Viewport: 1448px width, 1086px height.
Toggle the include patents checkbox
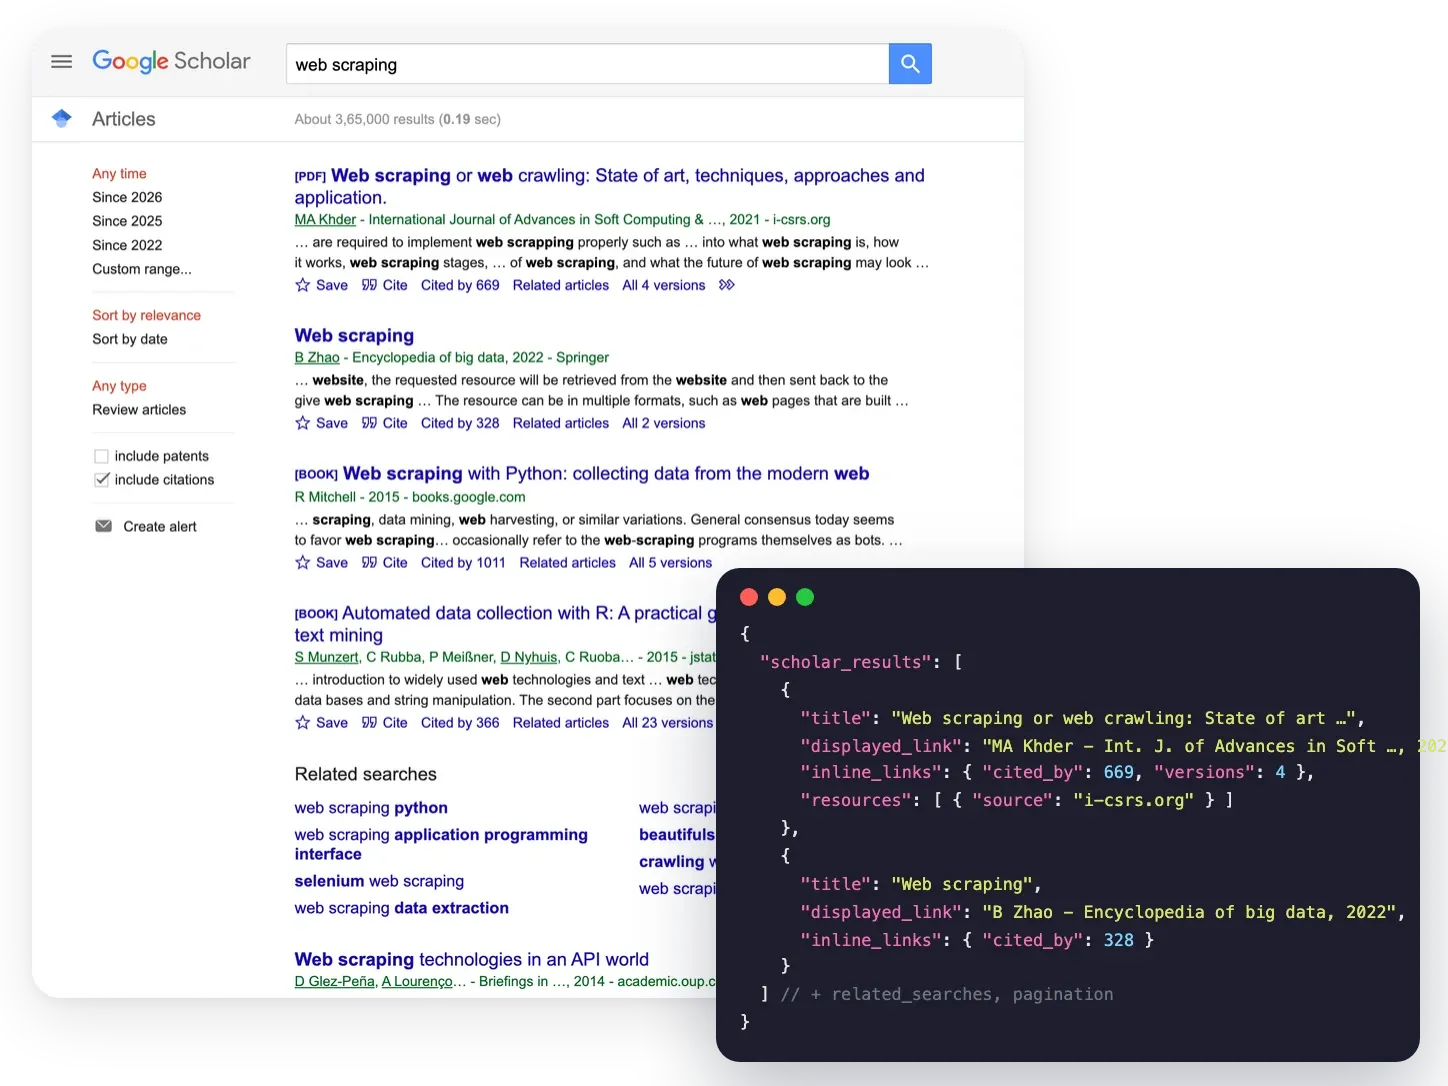(101, 456)
